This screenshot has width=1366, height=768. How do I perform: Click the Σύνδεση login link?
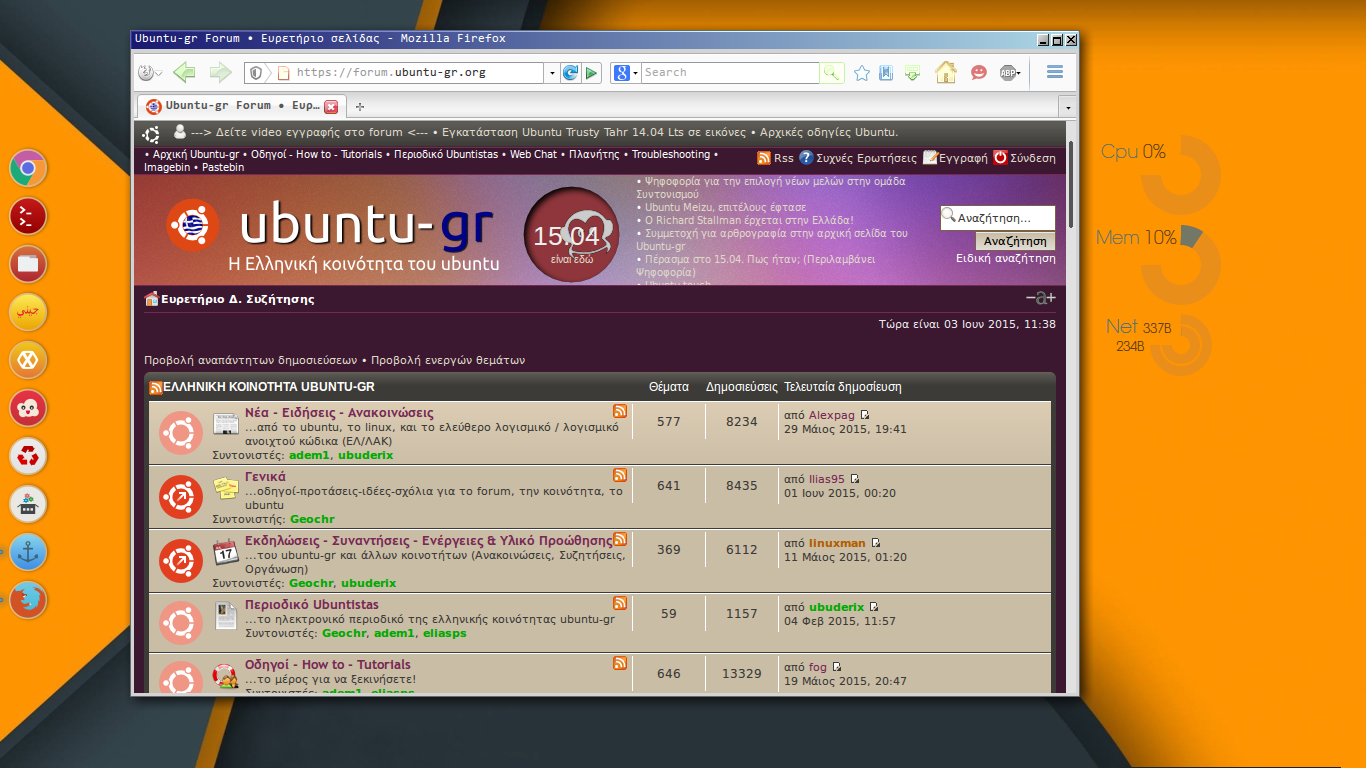point(1025,158)
